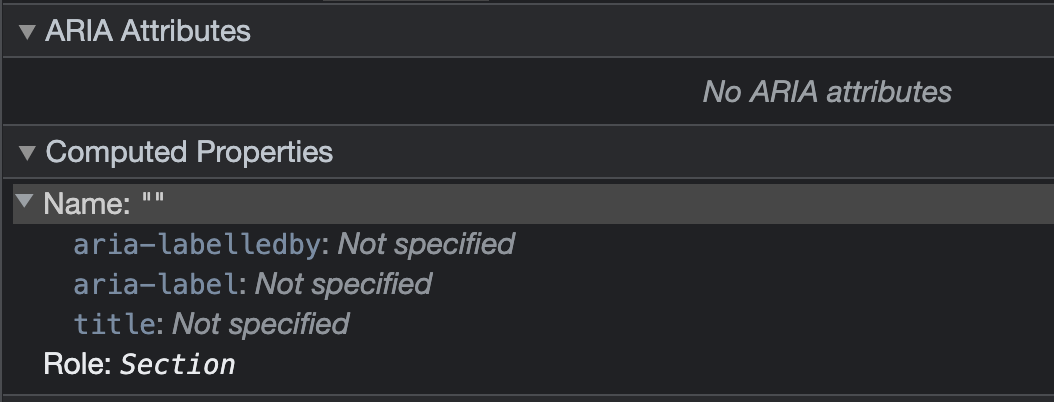Select the Name label in highlighted row
This screenshot has width=1054, height=402.
(x=87, y=203)
